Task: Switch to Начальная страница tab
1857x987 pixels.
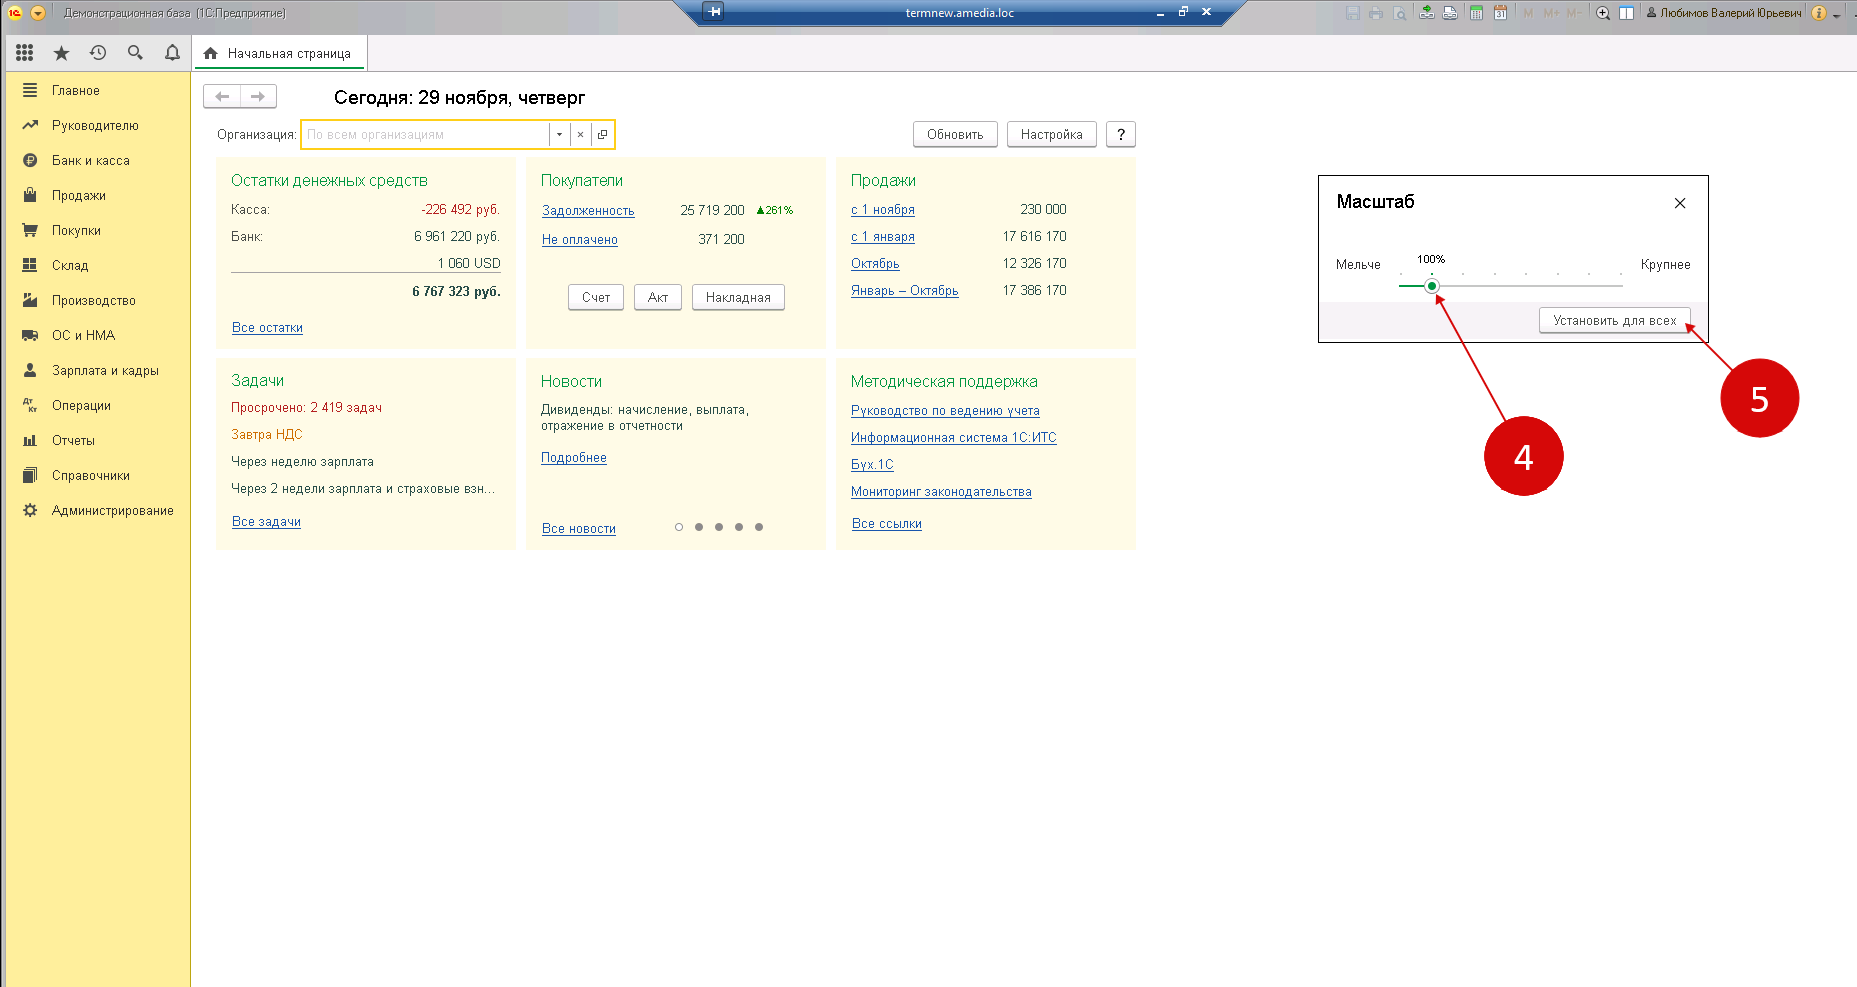Action: 280,53
